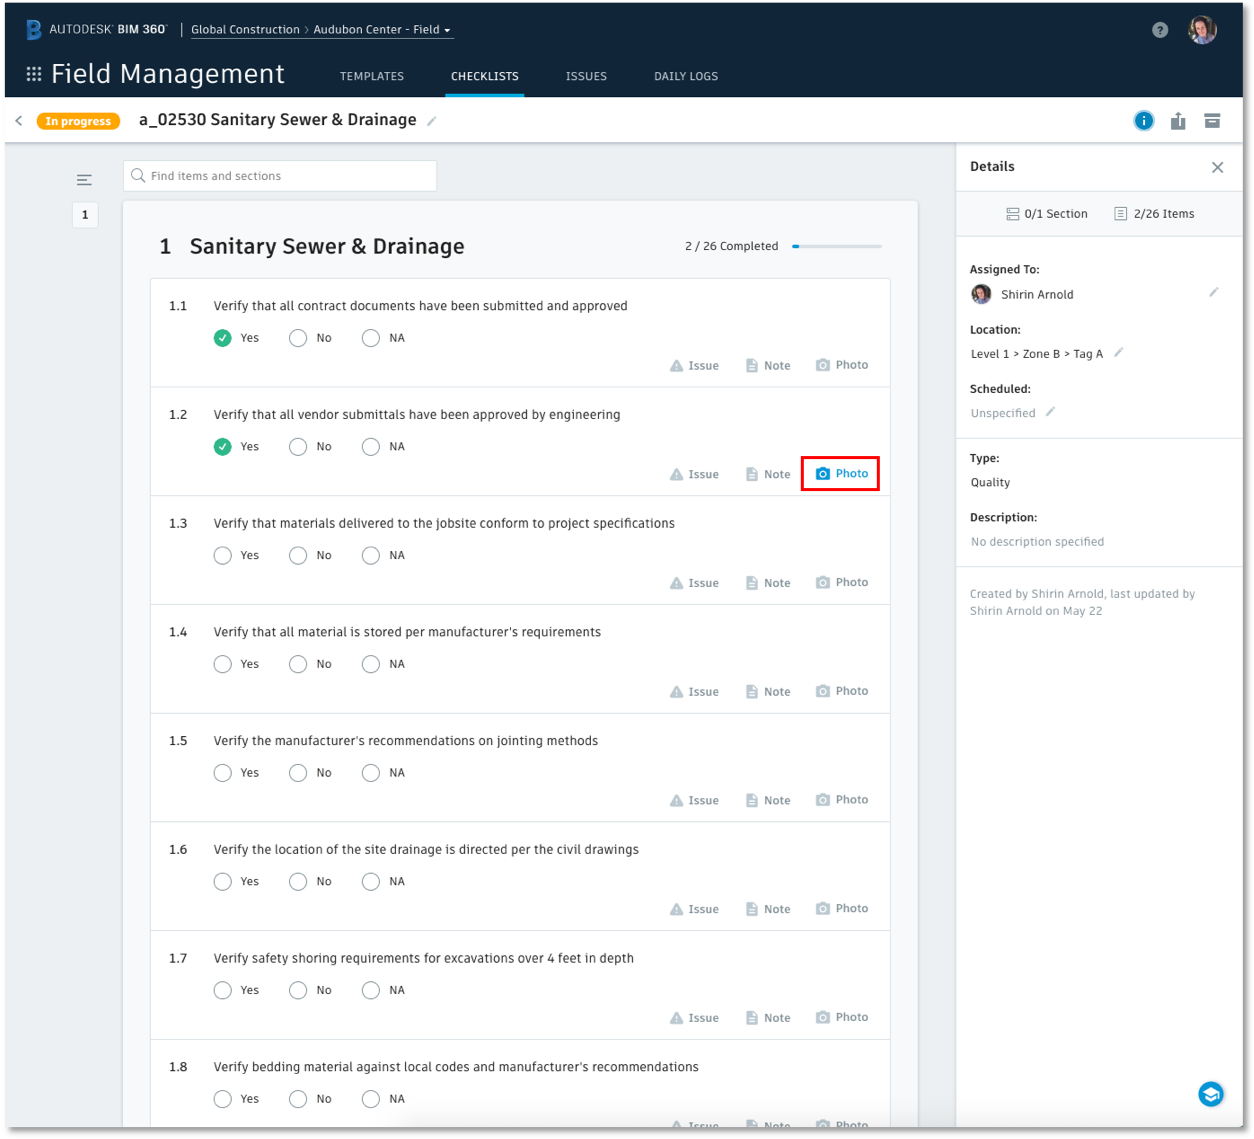The image size is (1254, 1139).
Task: Attach a Photo to item 1.2
Action: coord(841,473)
